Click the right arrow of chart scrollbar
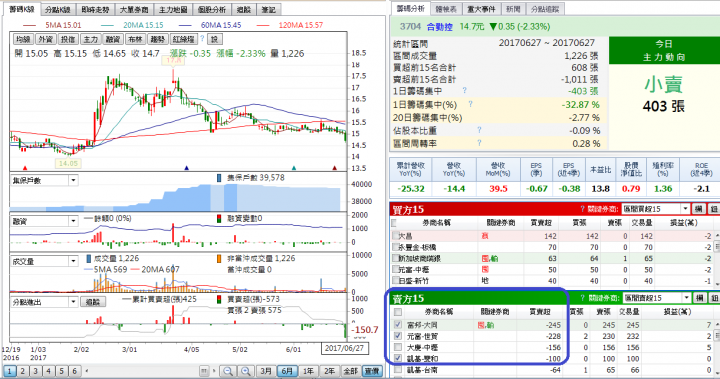Viewport: 720px width, 379px height. (x=215, y=371)
